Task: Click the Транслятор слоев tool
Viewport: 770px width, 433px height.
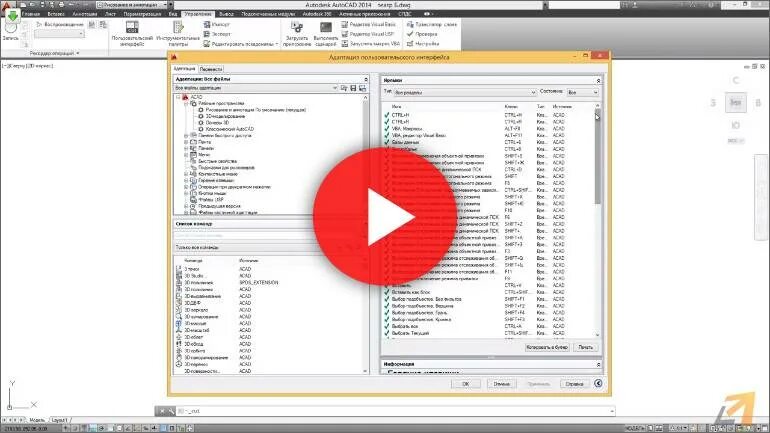Action: [432, 24]
